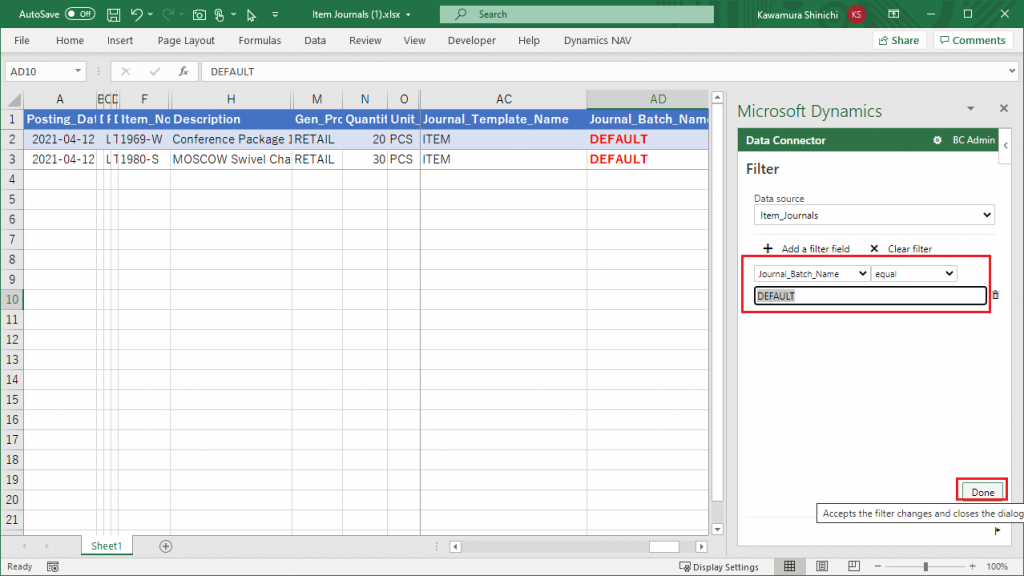Click the pointer select icon in title bar

251,14
